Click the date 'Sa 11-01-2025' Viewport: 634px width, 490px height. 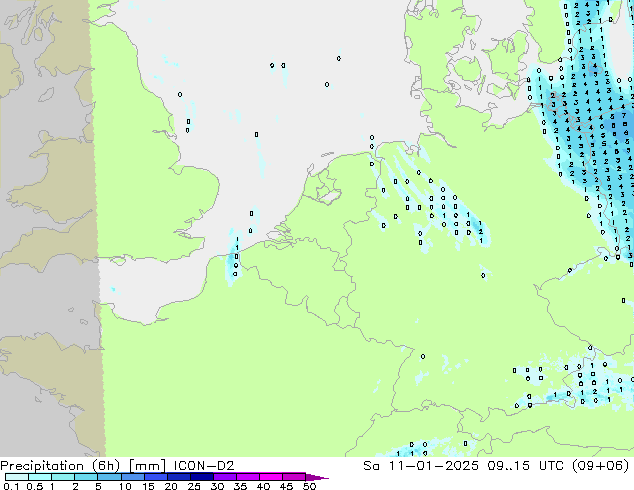[421, 466]
